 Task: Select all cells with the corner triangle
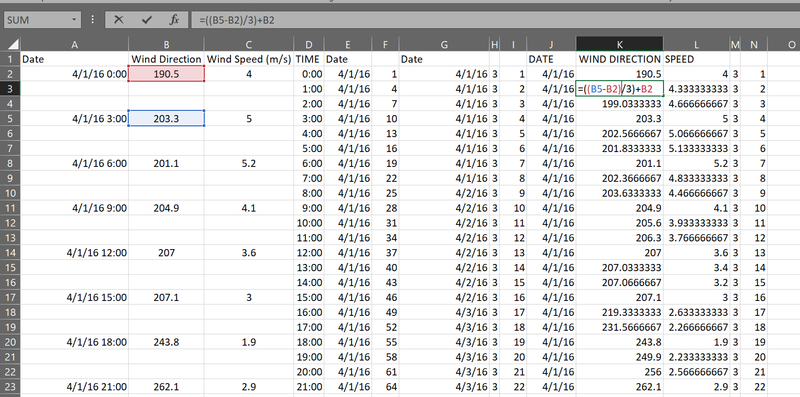(13, 44)
